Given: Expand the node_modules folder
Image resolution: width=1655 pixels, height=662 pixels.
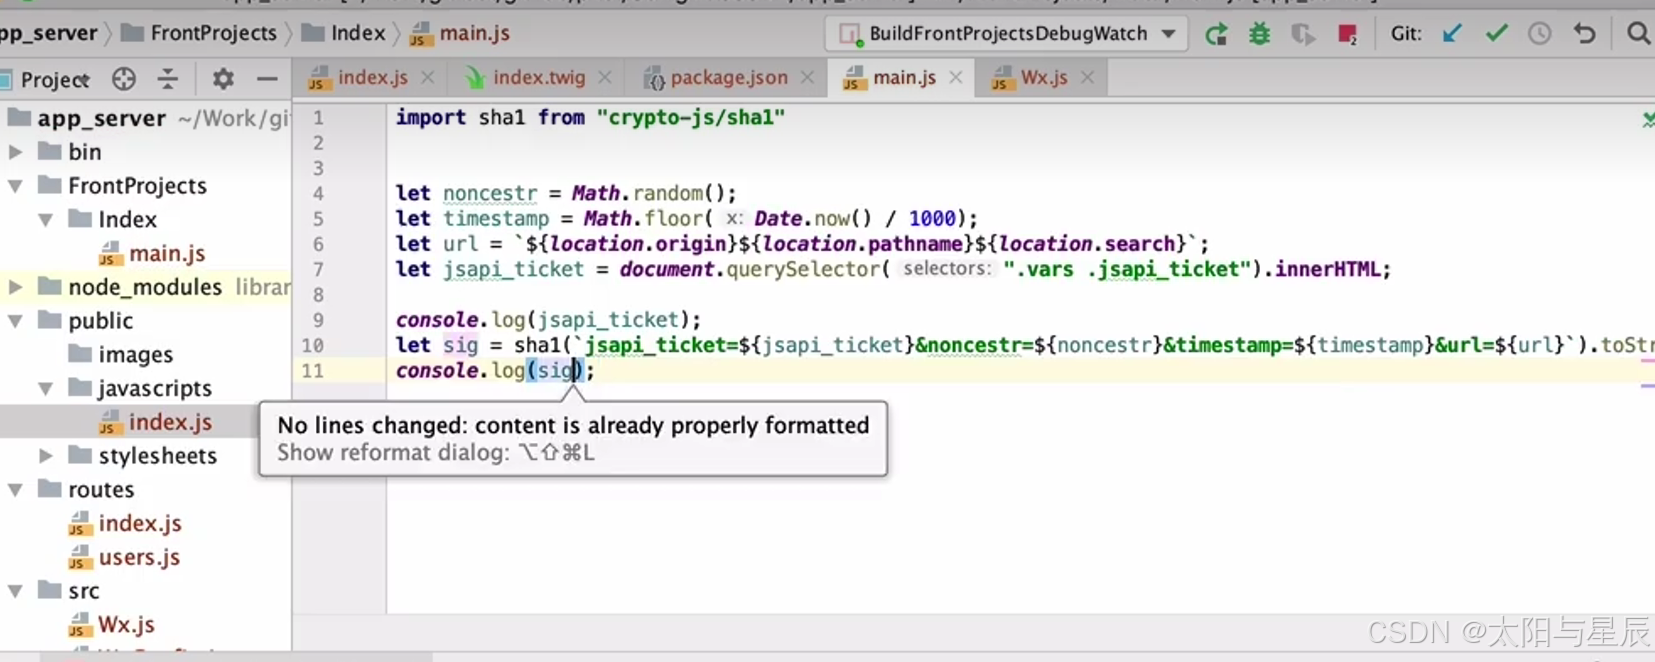Looking at the screenshot, I should coord(15,287).
